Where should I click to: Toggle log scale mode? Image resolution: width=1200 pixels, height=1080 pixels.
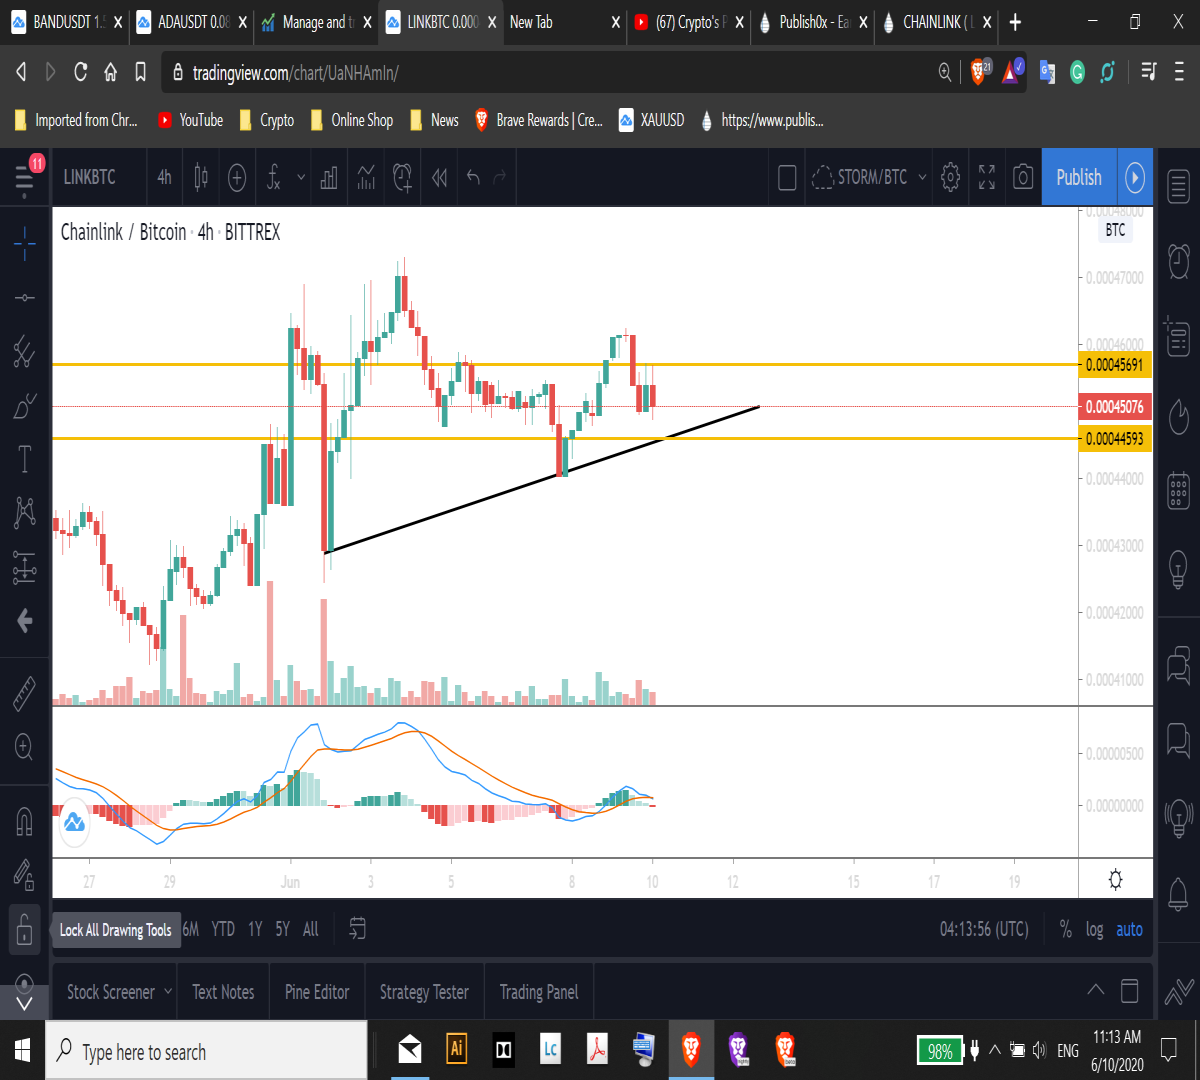tap(1095, 930)
